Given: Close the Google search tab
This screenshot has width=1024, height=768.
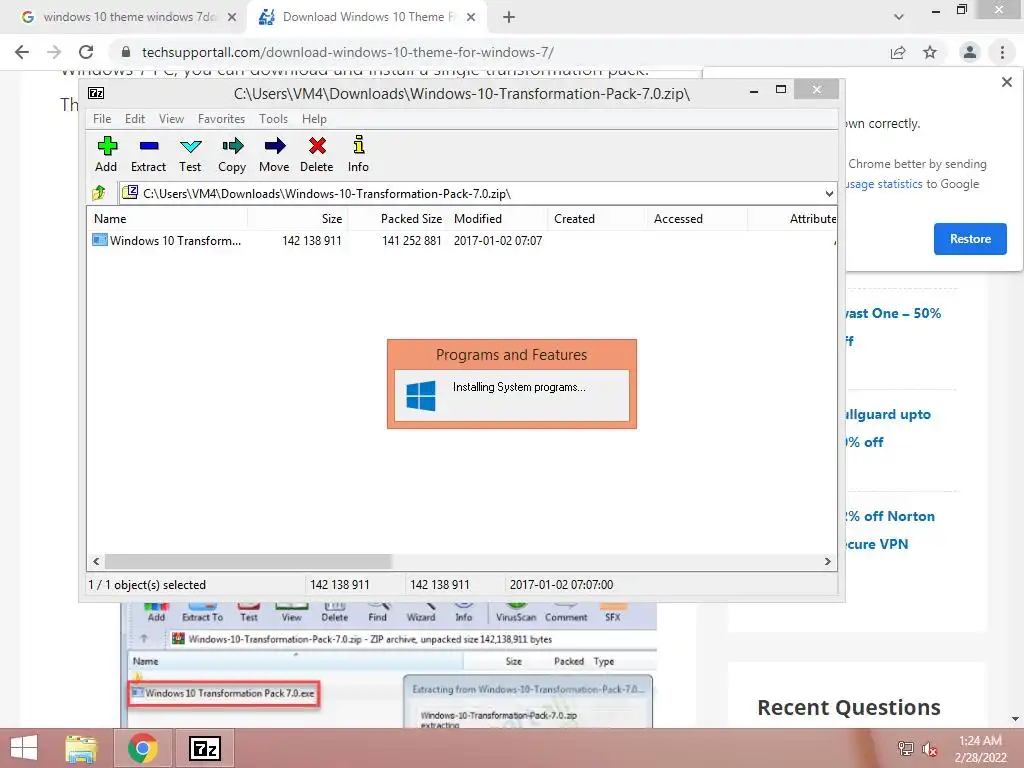Looking at the screenshot, I should [231, 17].
